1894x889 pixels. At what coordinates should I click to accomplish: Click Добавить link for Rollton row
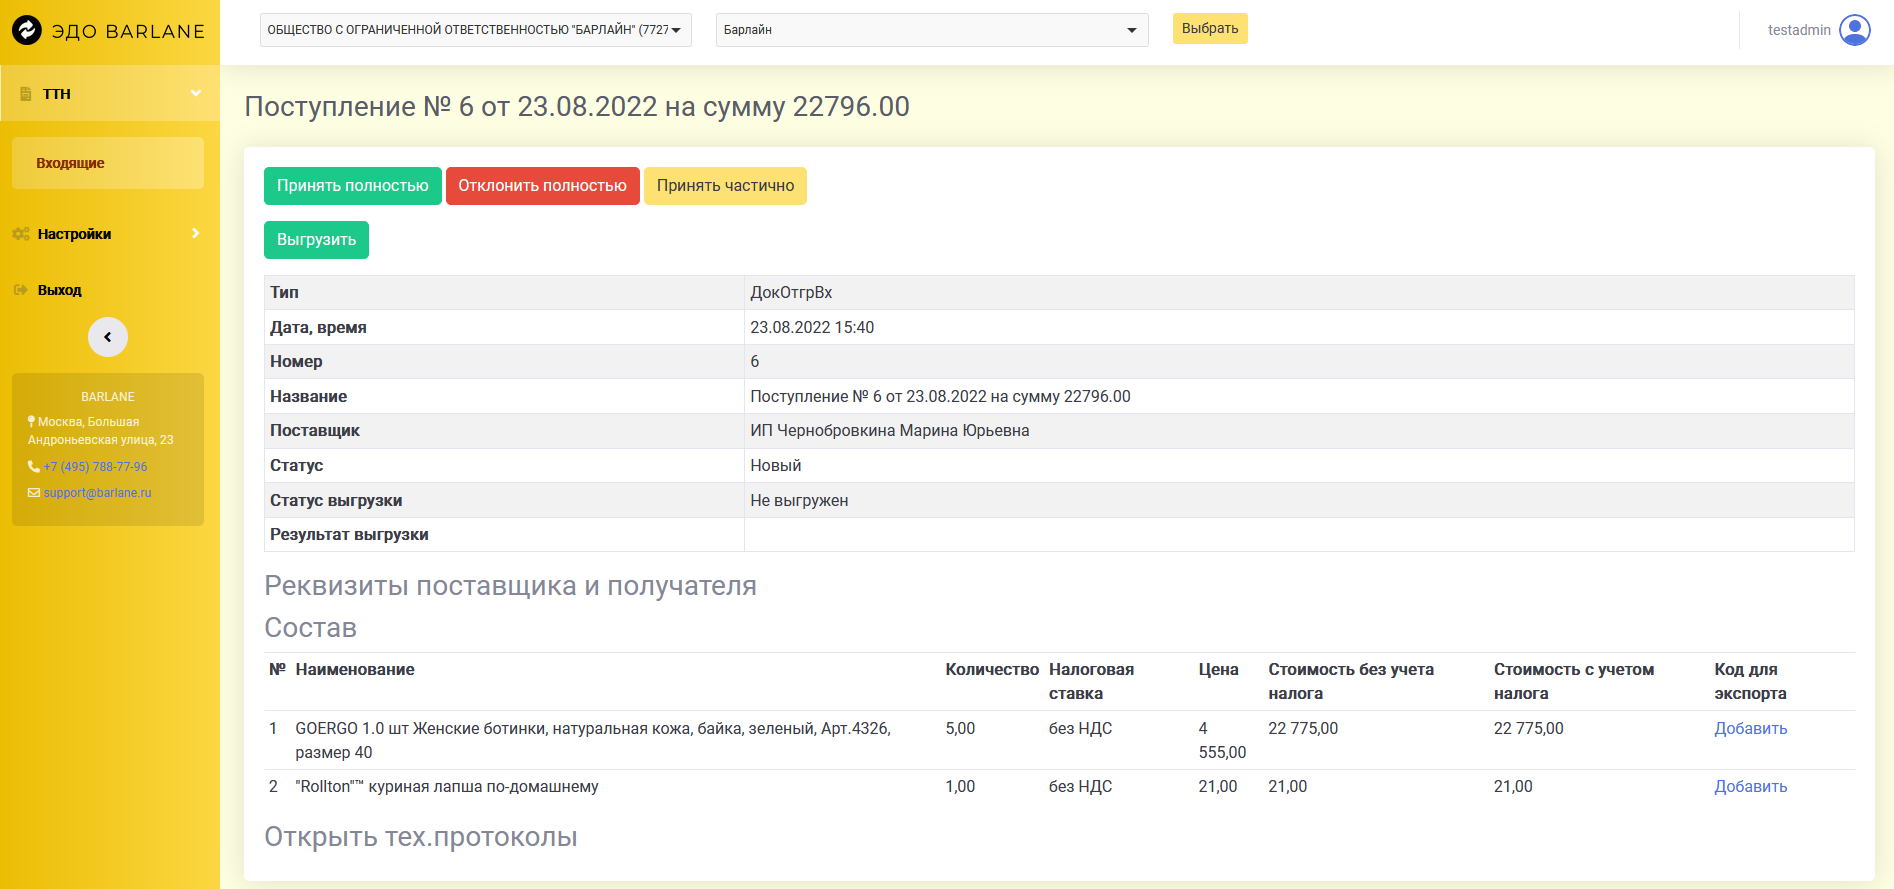pyautogui.click(x=1750, y=787)
